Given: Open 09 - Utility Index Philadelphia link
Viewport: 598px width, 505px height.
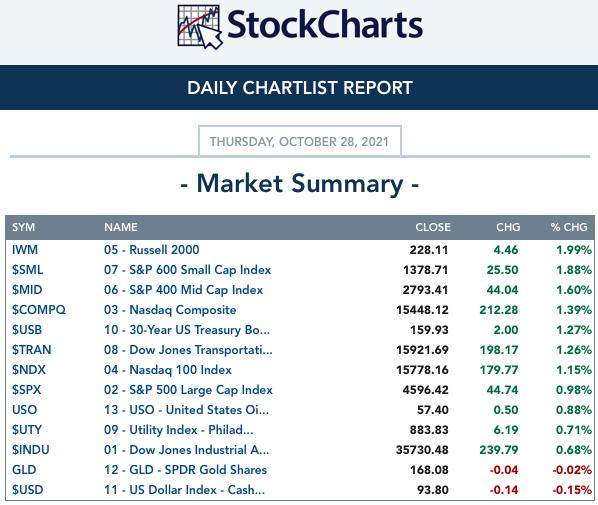Looking at the screenshot, I should click(178, 430).
